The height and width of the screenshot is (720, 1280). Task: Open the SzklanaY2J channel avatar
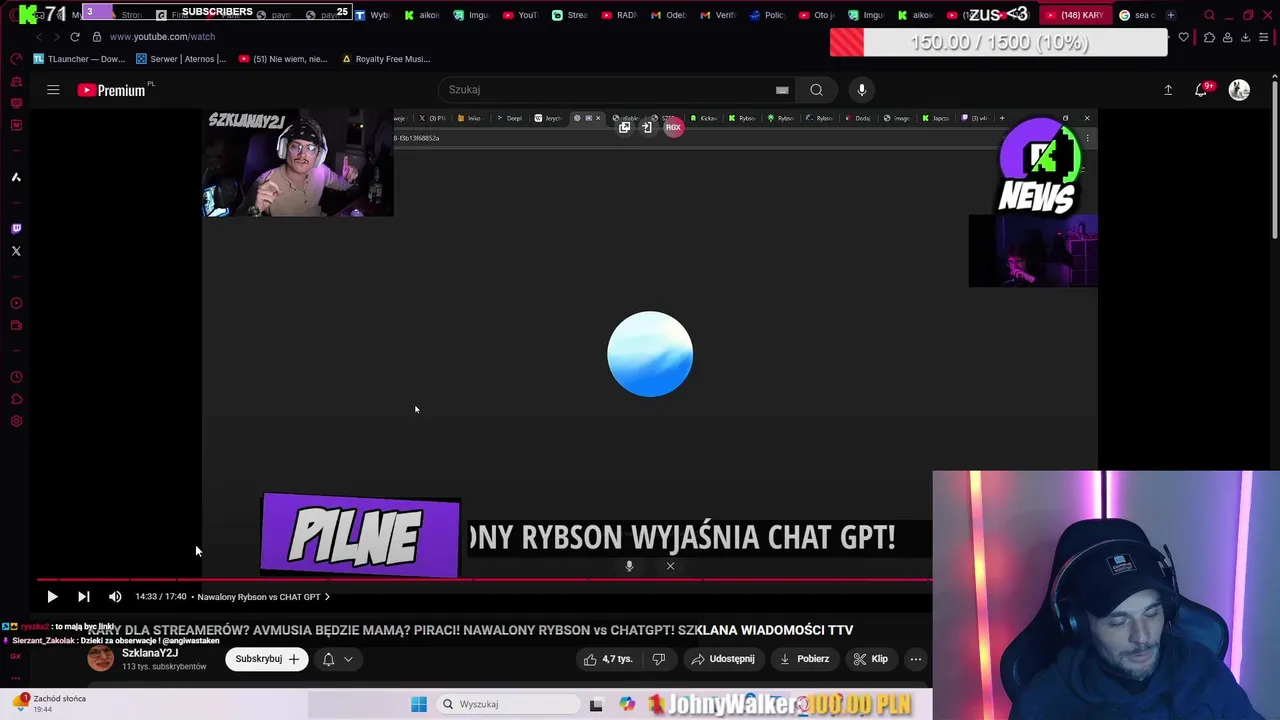click(101, 658)
